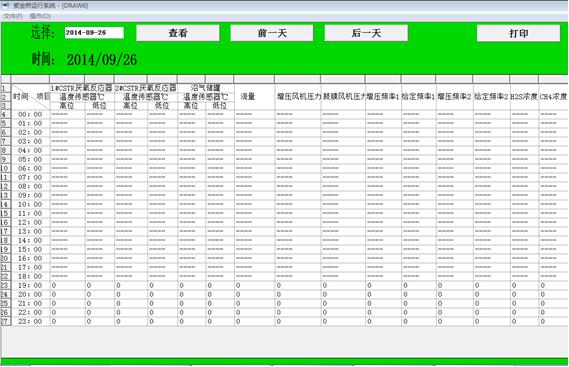Click the 沼气储罐 header cell
569x367 pixels.
pos(206,88)
